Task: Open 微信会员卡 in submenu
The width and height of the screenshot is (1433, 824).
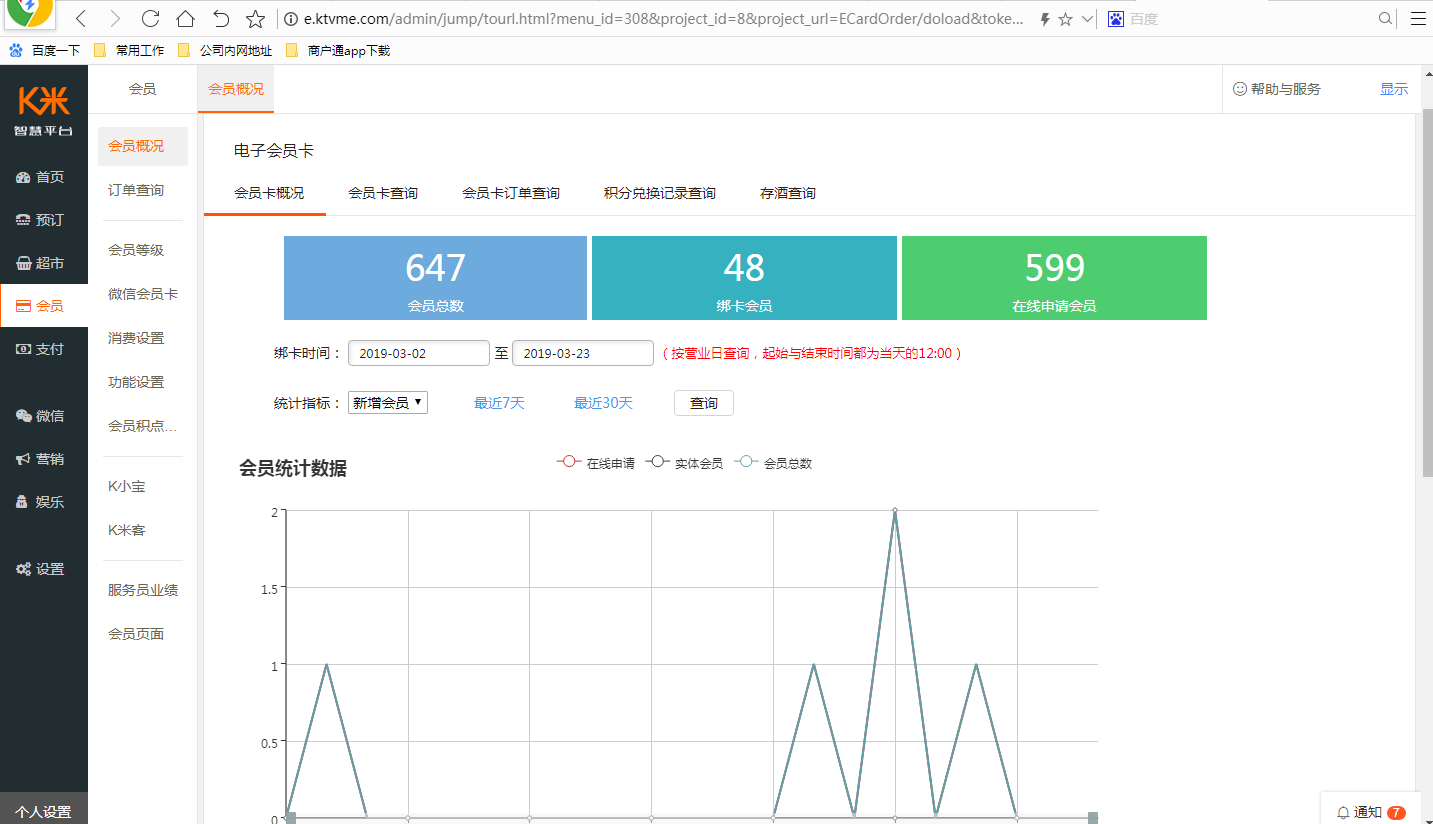Action: [x=143, y=294]
